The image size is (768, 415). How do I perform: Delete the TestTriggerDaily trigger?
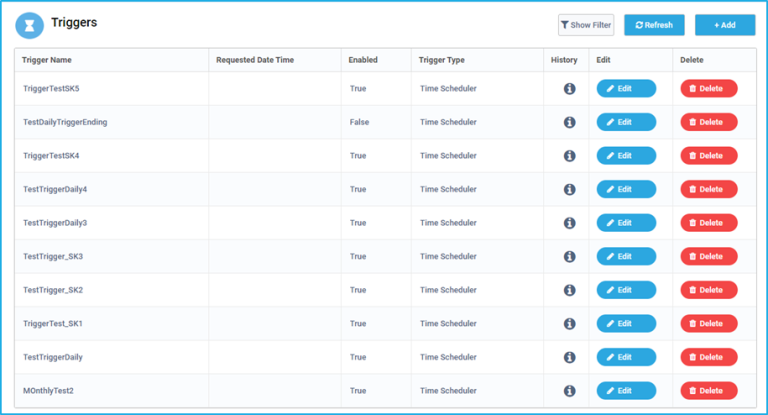coord(709,357)
